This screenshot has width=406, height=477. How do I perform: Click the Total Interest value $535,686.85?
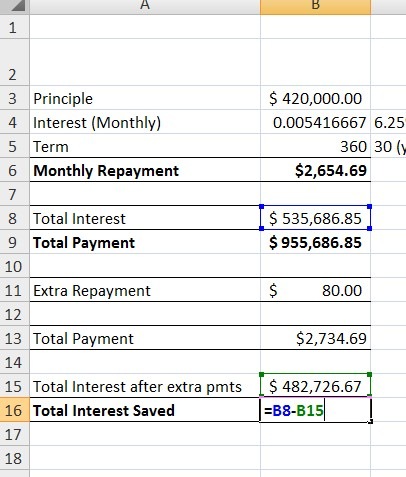(x=315, y=218)
